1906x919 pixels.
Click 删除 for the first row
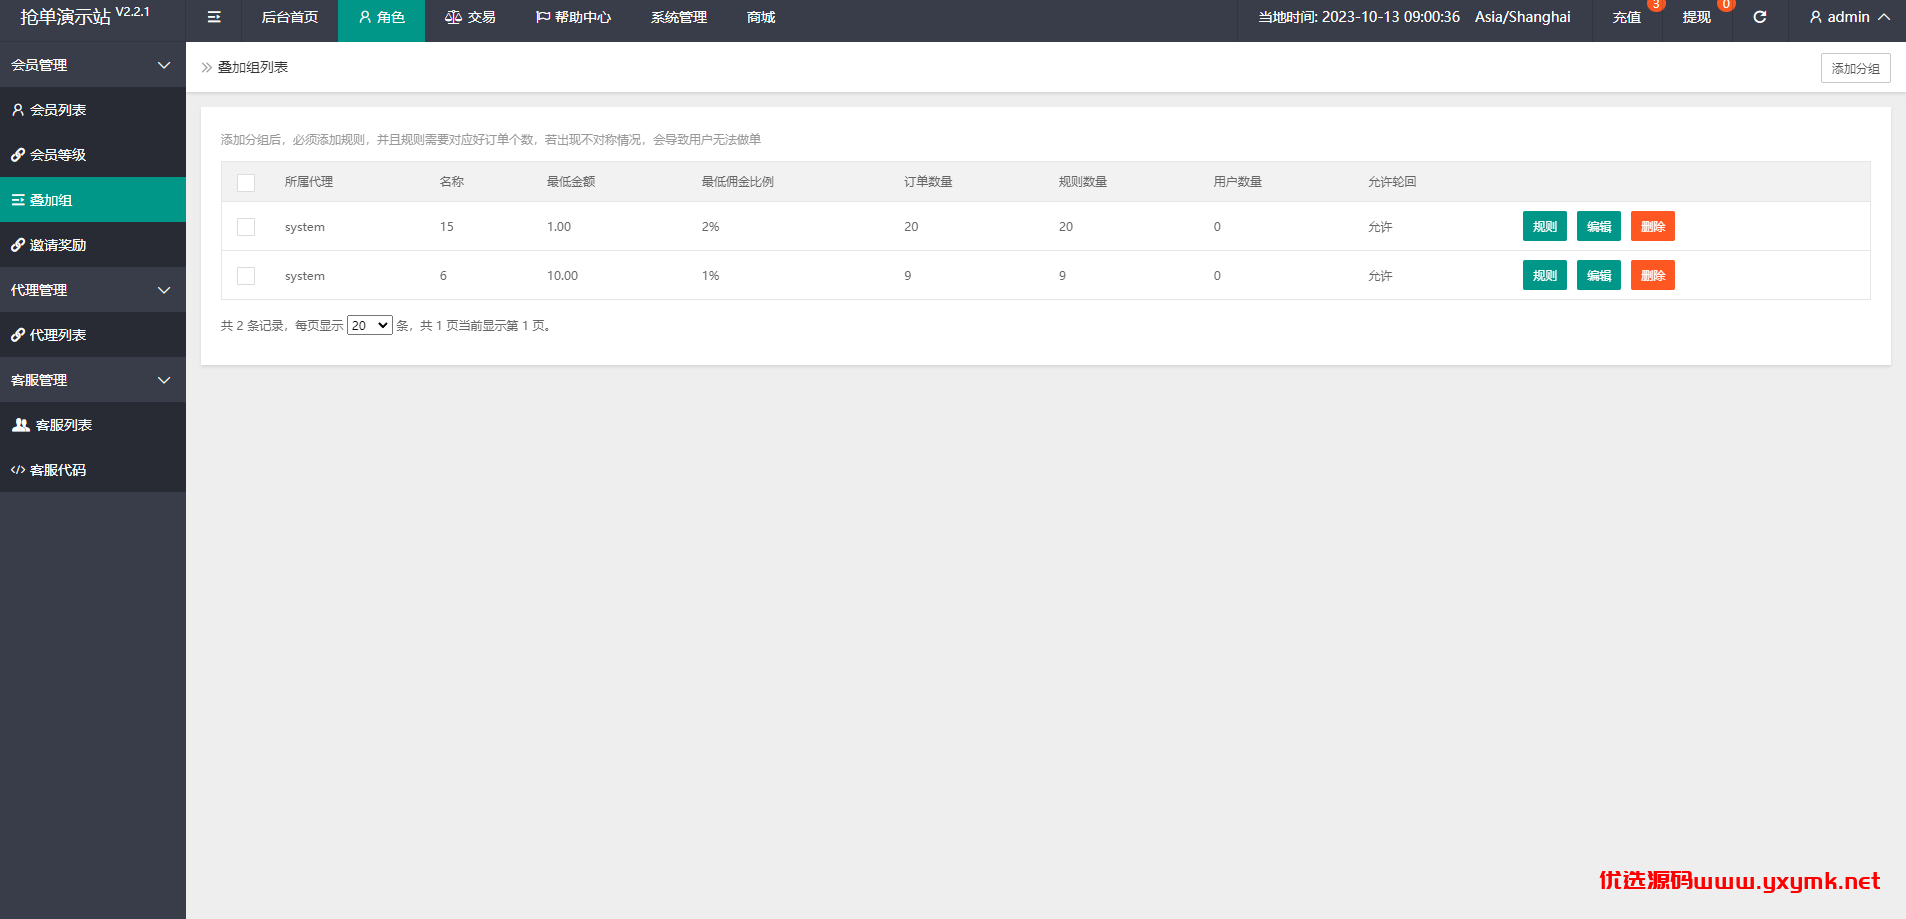point(1652,227)
